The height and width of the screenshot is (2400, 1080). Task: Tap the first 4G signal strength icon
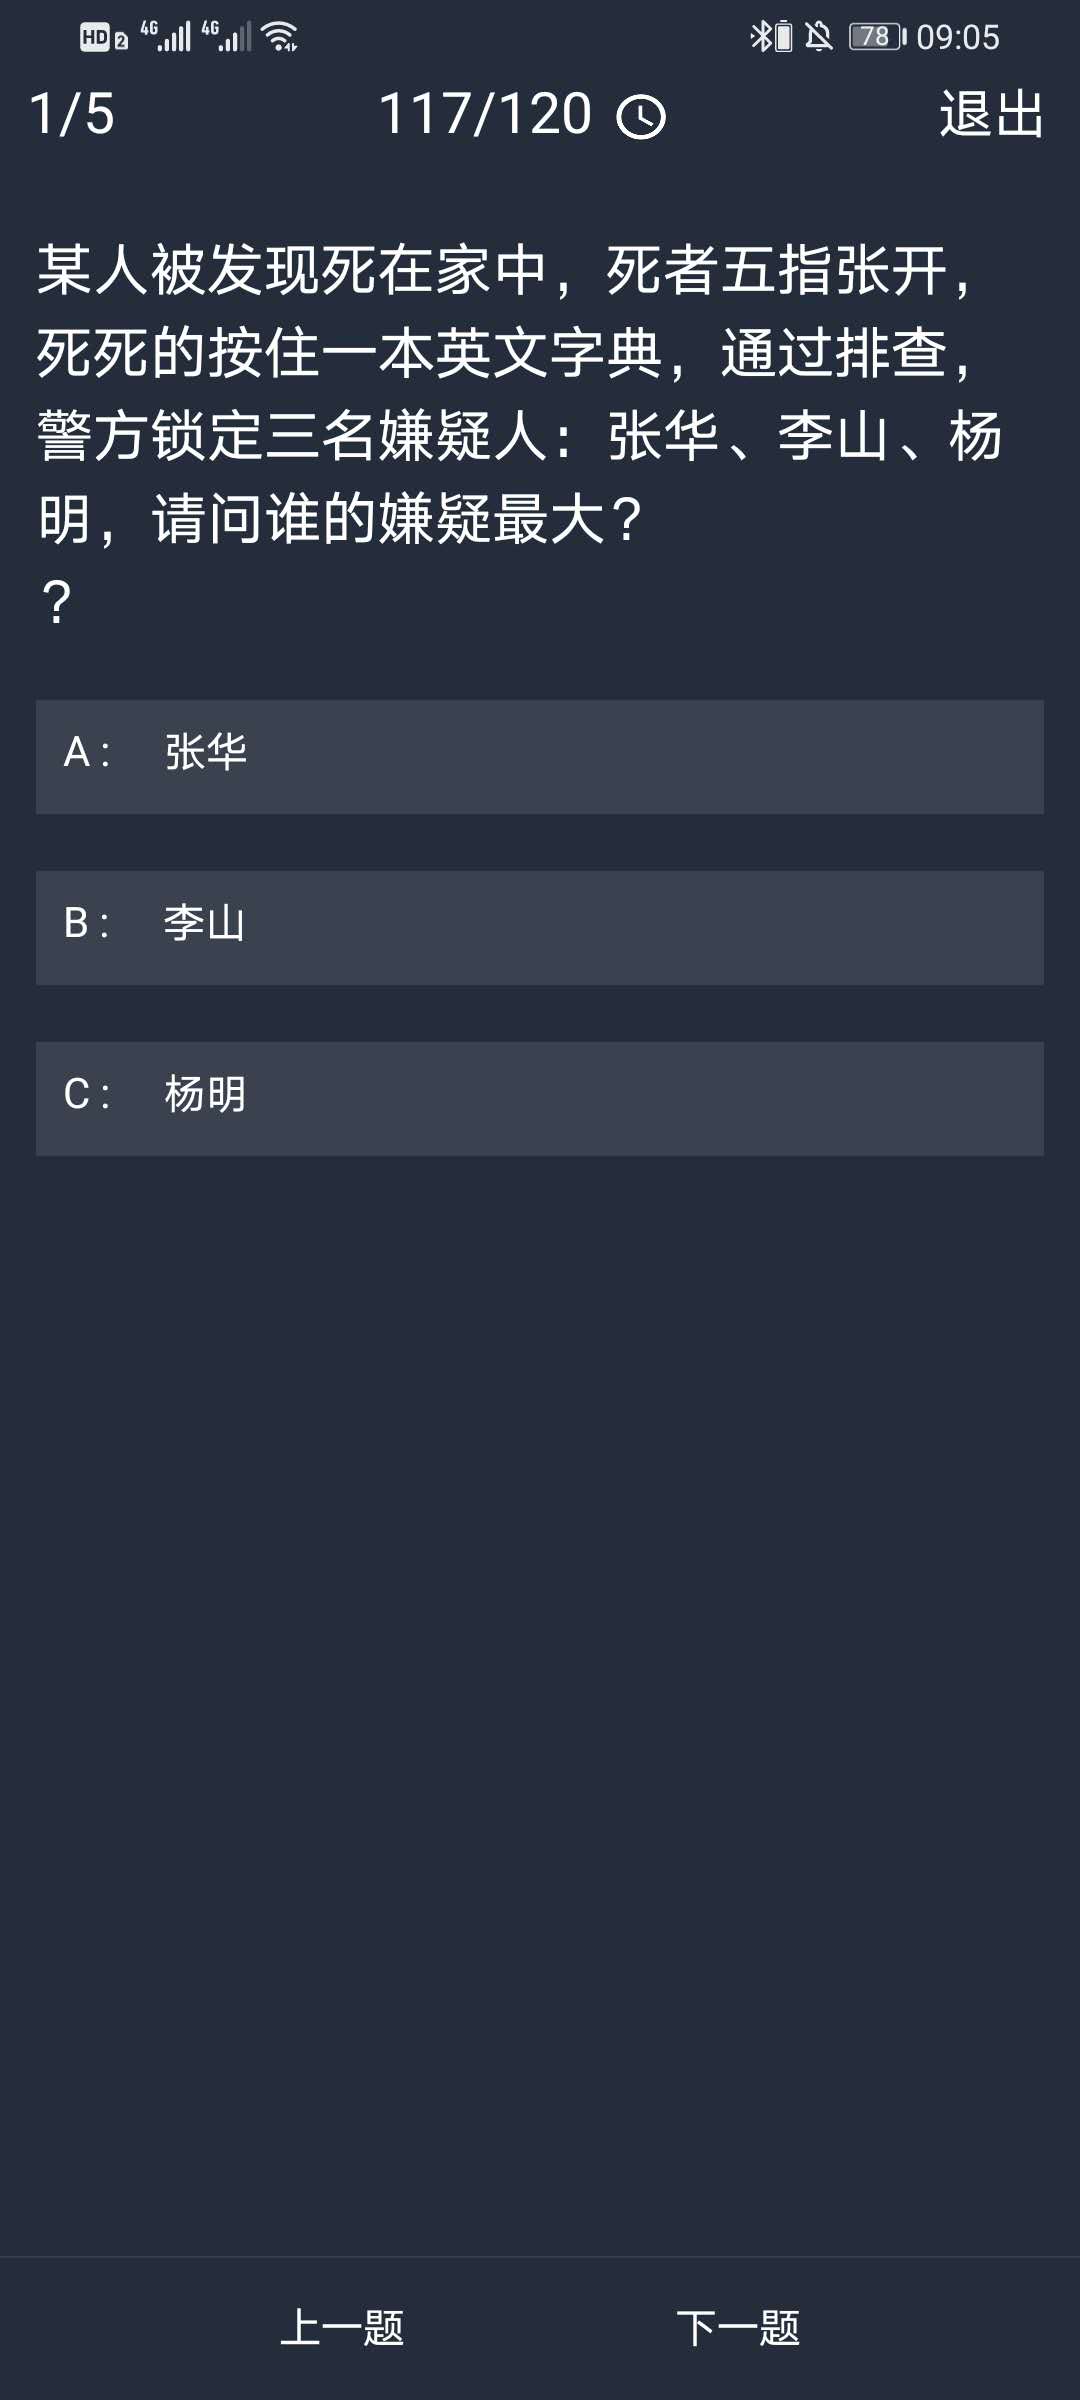pos(166,36)
